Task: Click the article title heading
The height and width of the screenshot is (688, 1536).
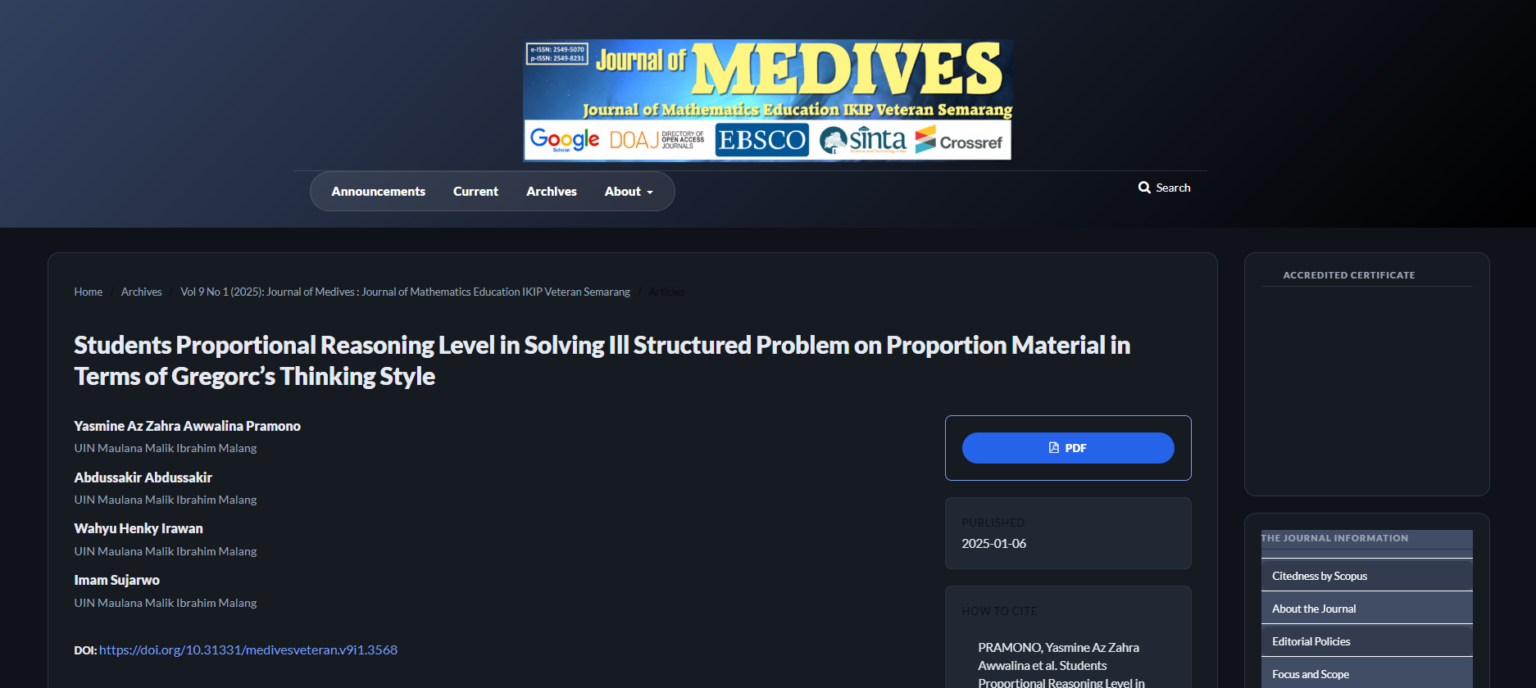Action: [602, 361]
